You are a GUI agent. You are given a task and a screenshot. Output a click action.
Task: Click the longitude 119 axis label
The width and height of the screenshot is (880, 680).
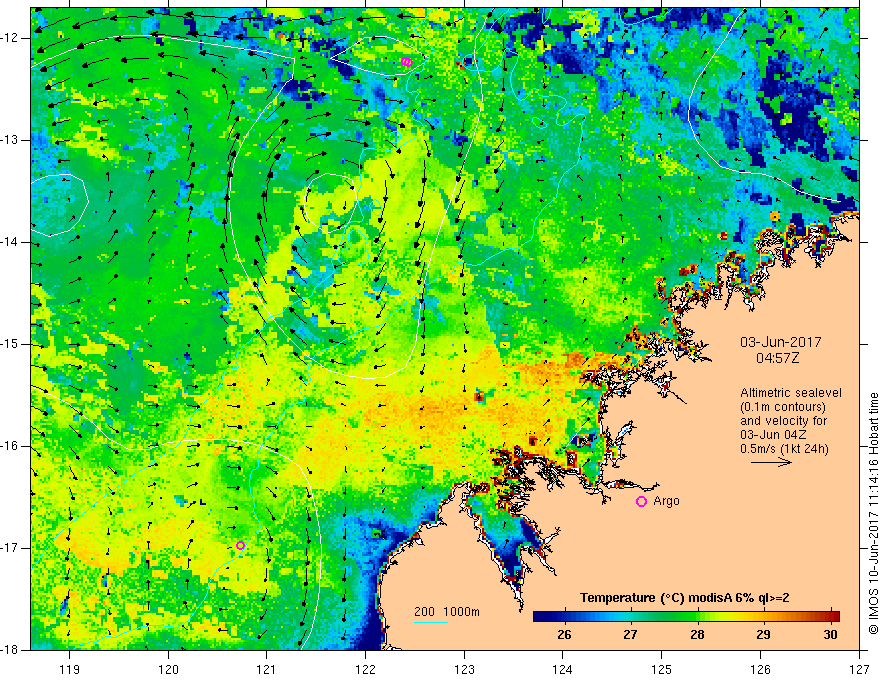[70, 669]
